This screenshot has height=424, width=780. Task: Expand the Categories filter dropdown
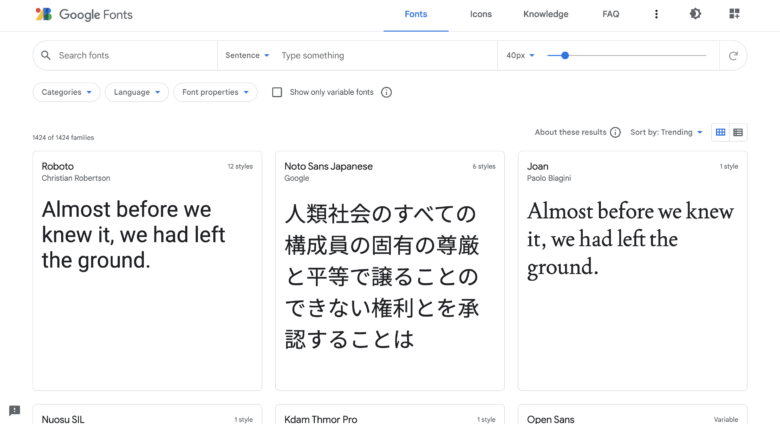tap(66, 92)
